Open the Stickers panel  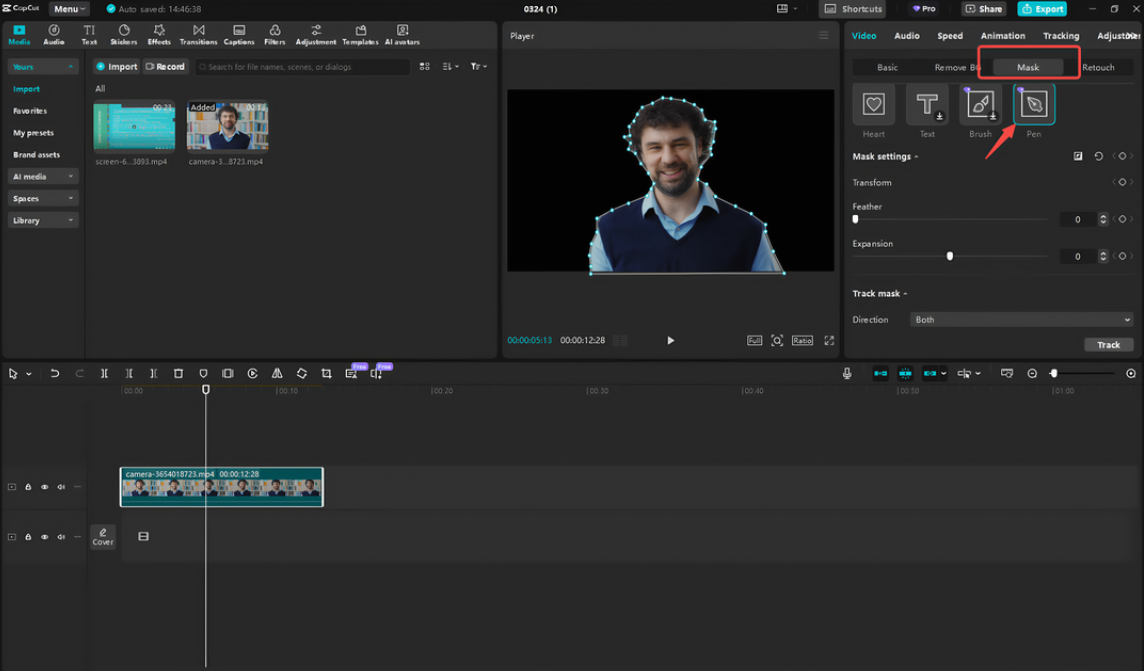[x=124, y=35]
